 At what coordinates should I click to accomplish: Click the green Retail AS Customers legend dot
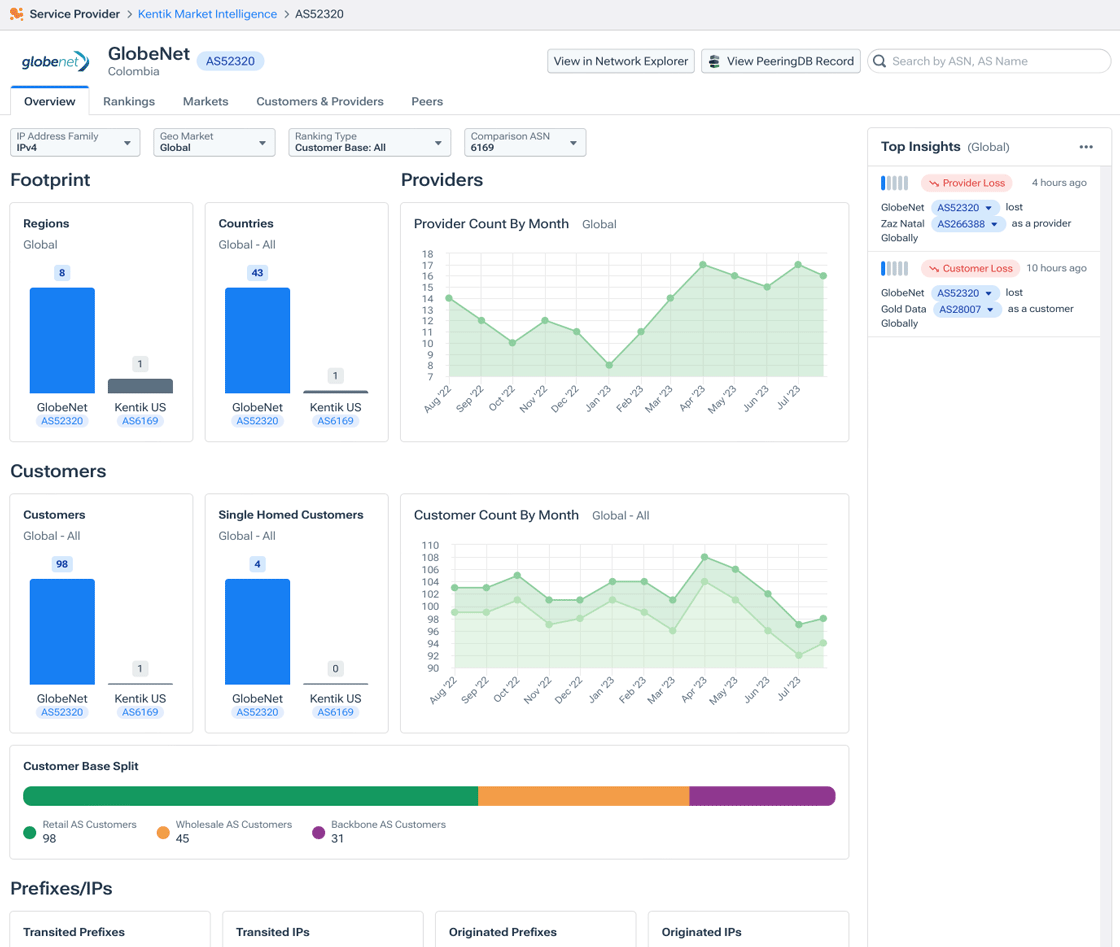tap(28, 830)
